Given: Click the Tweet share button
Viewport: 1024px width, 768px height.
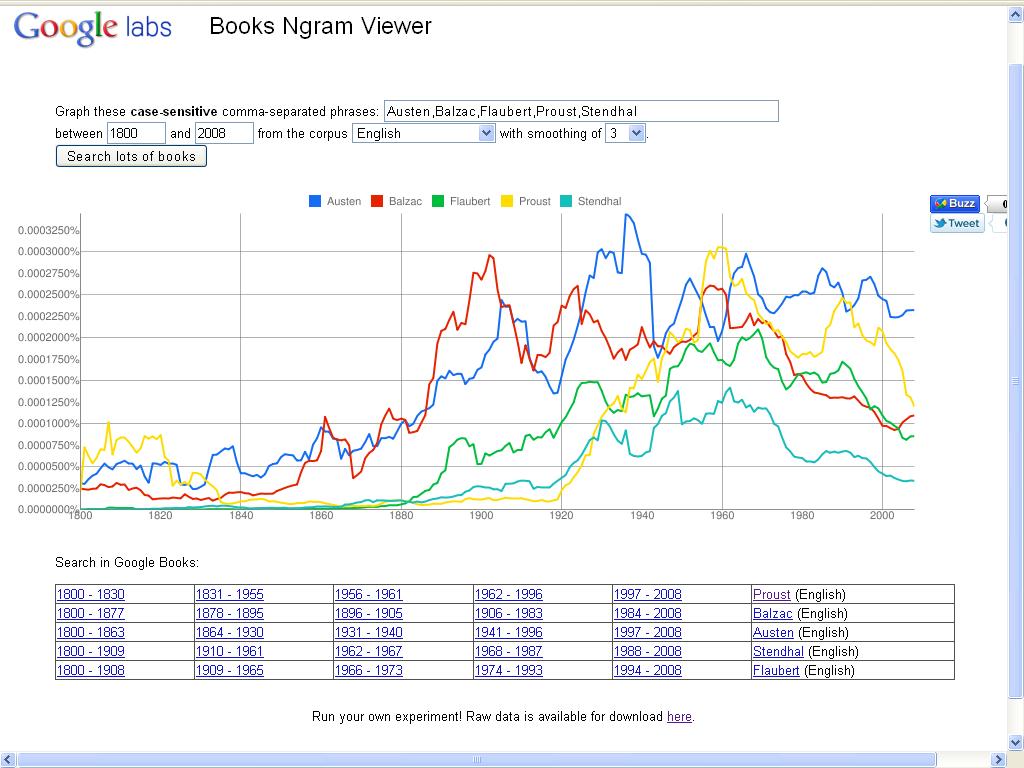Looking at the screenshot, I should click(957, 223).
